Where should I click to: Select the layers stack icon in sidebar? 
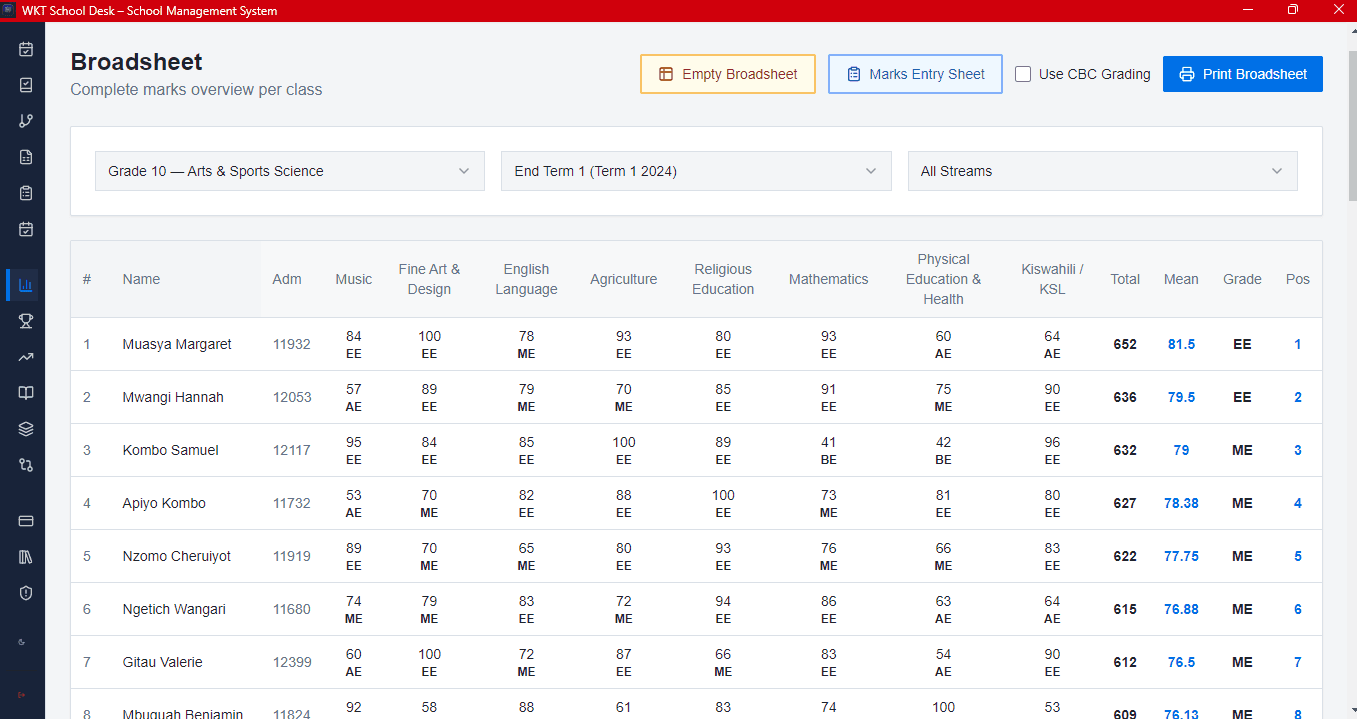(24, 429)
